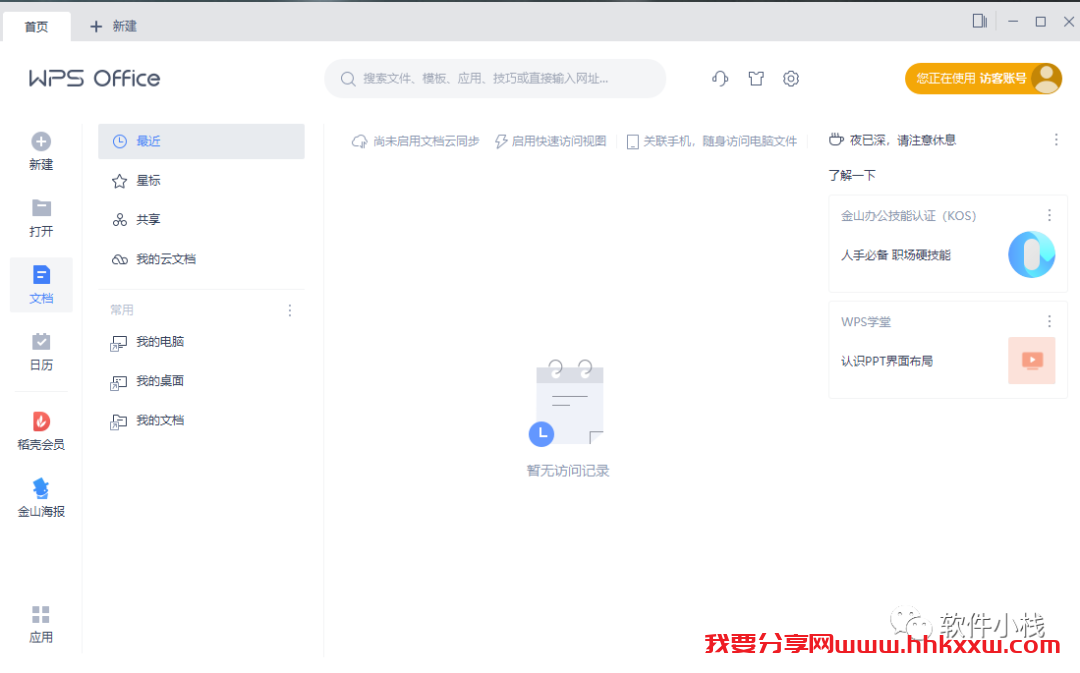The height and width of the screenshot is (673, 1080).
Task: Open 人手必备 职场硬技能 article
Action: pyautogui.click(x=895, y=255)
